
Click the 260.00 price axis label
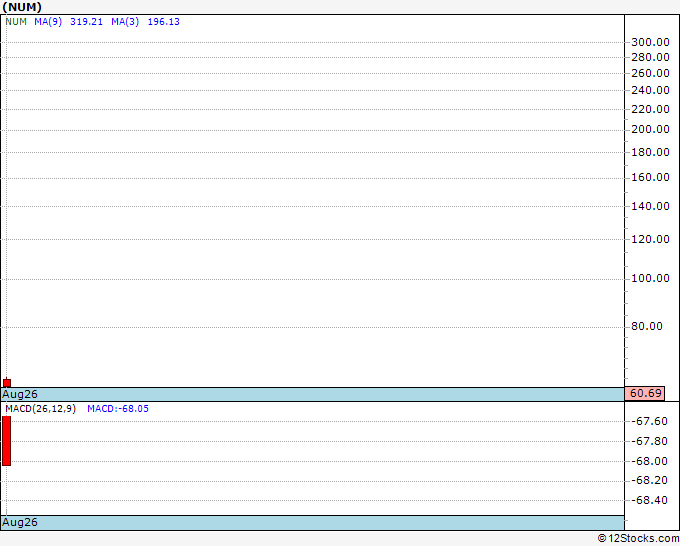pos(650,73)
